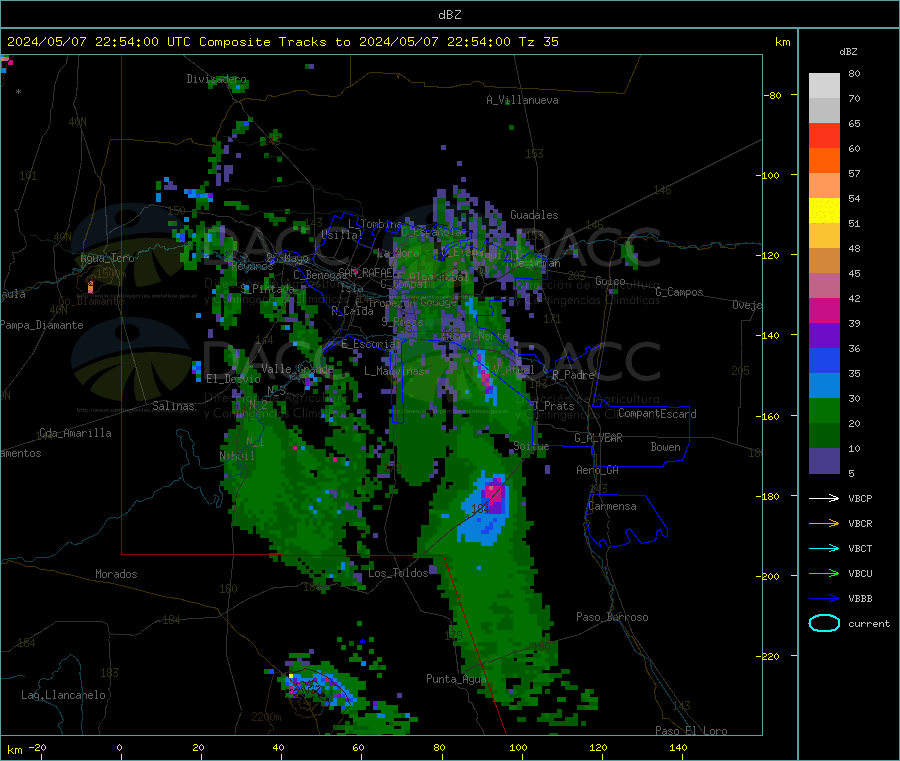
Task: Click the 'Bowen' map label
Action: pos(665,448)
